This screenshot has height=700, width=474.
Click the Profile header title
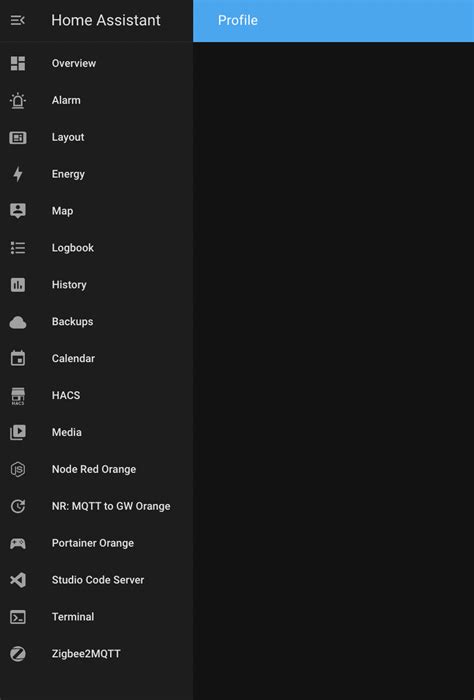tap(237, 20)
